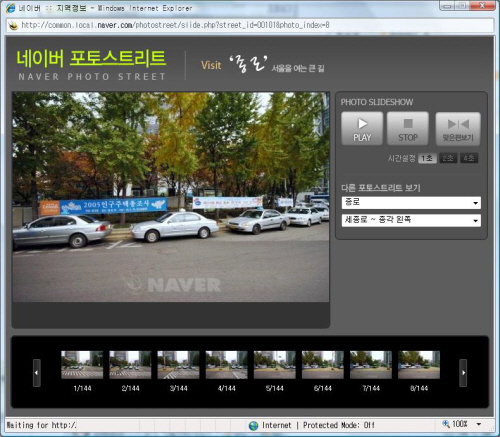Viewport: 500px width, 437px height.
Task: Click the main street photo
Action: click(171, 197)
